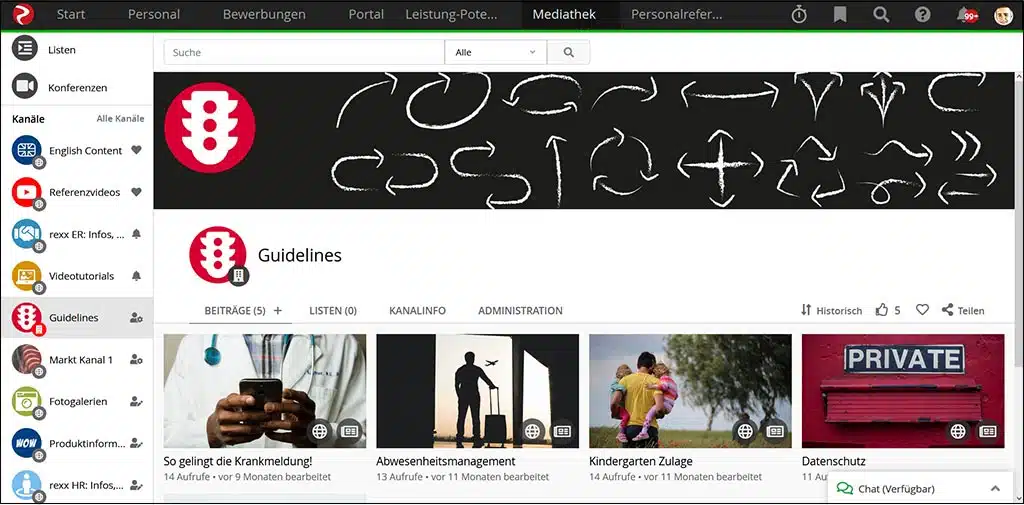Toggle favorite heart for English Content channel
This screenshot has width=1024, height=505.
(x=137, y=151)
